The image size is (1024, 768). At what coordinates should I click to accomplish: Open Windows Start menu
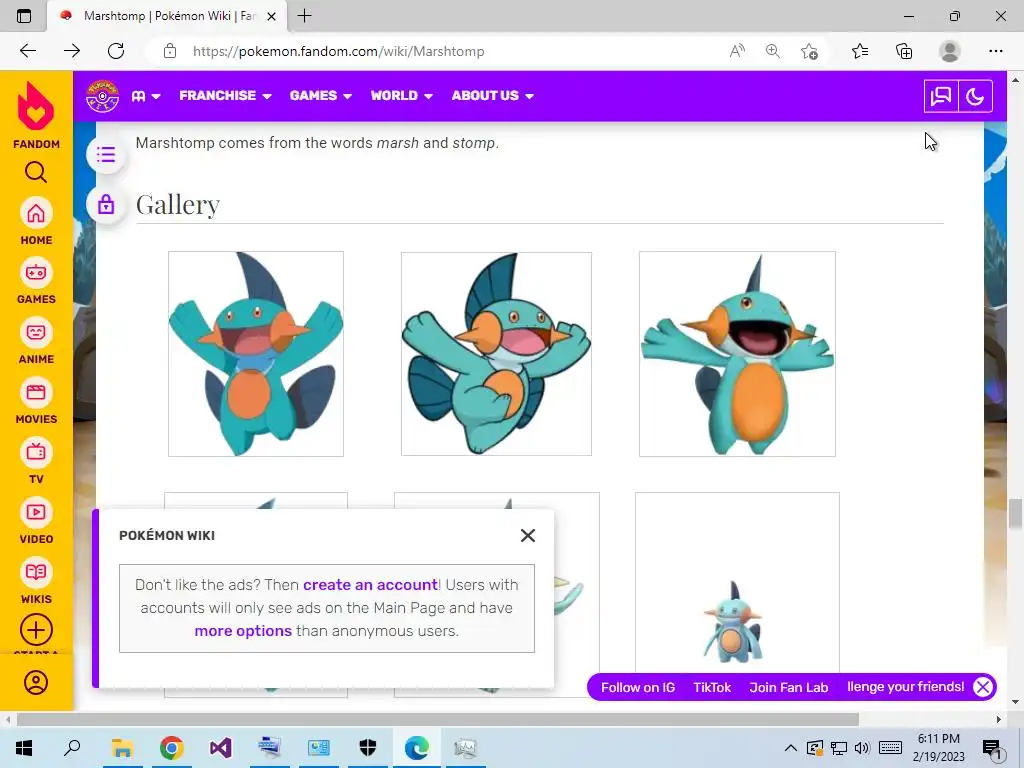(24, 748)
